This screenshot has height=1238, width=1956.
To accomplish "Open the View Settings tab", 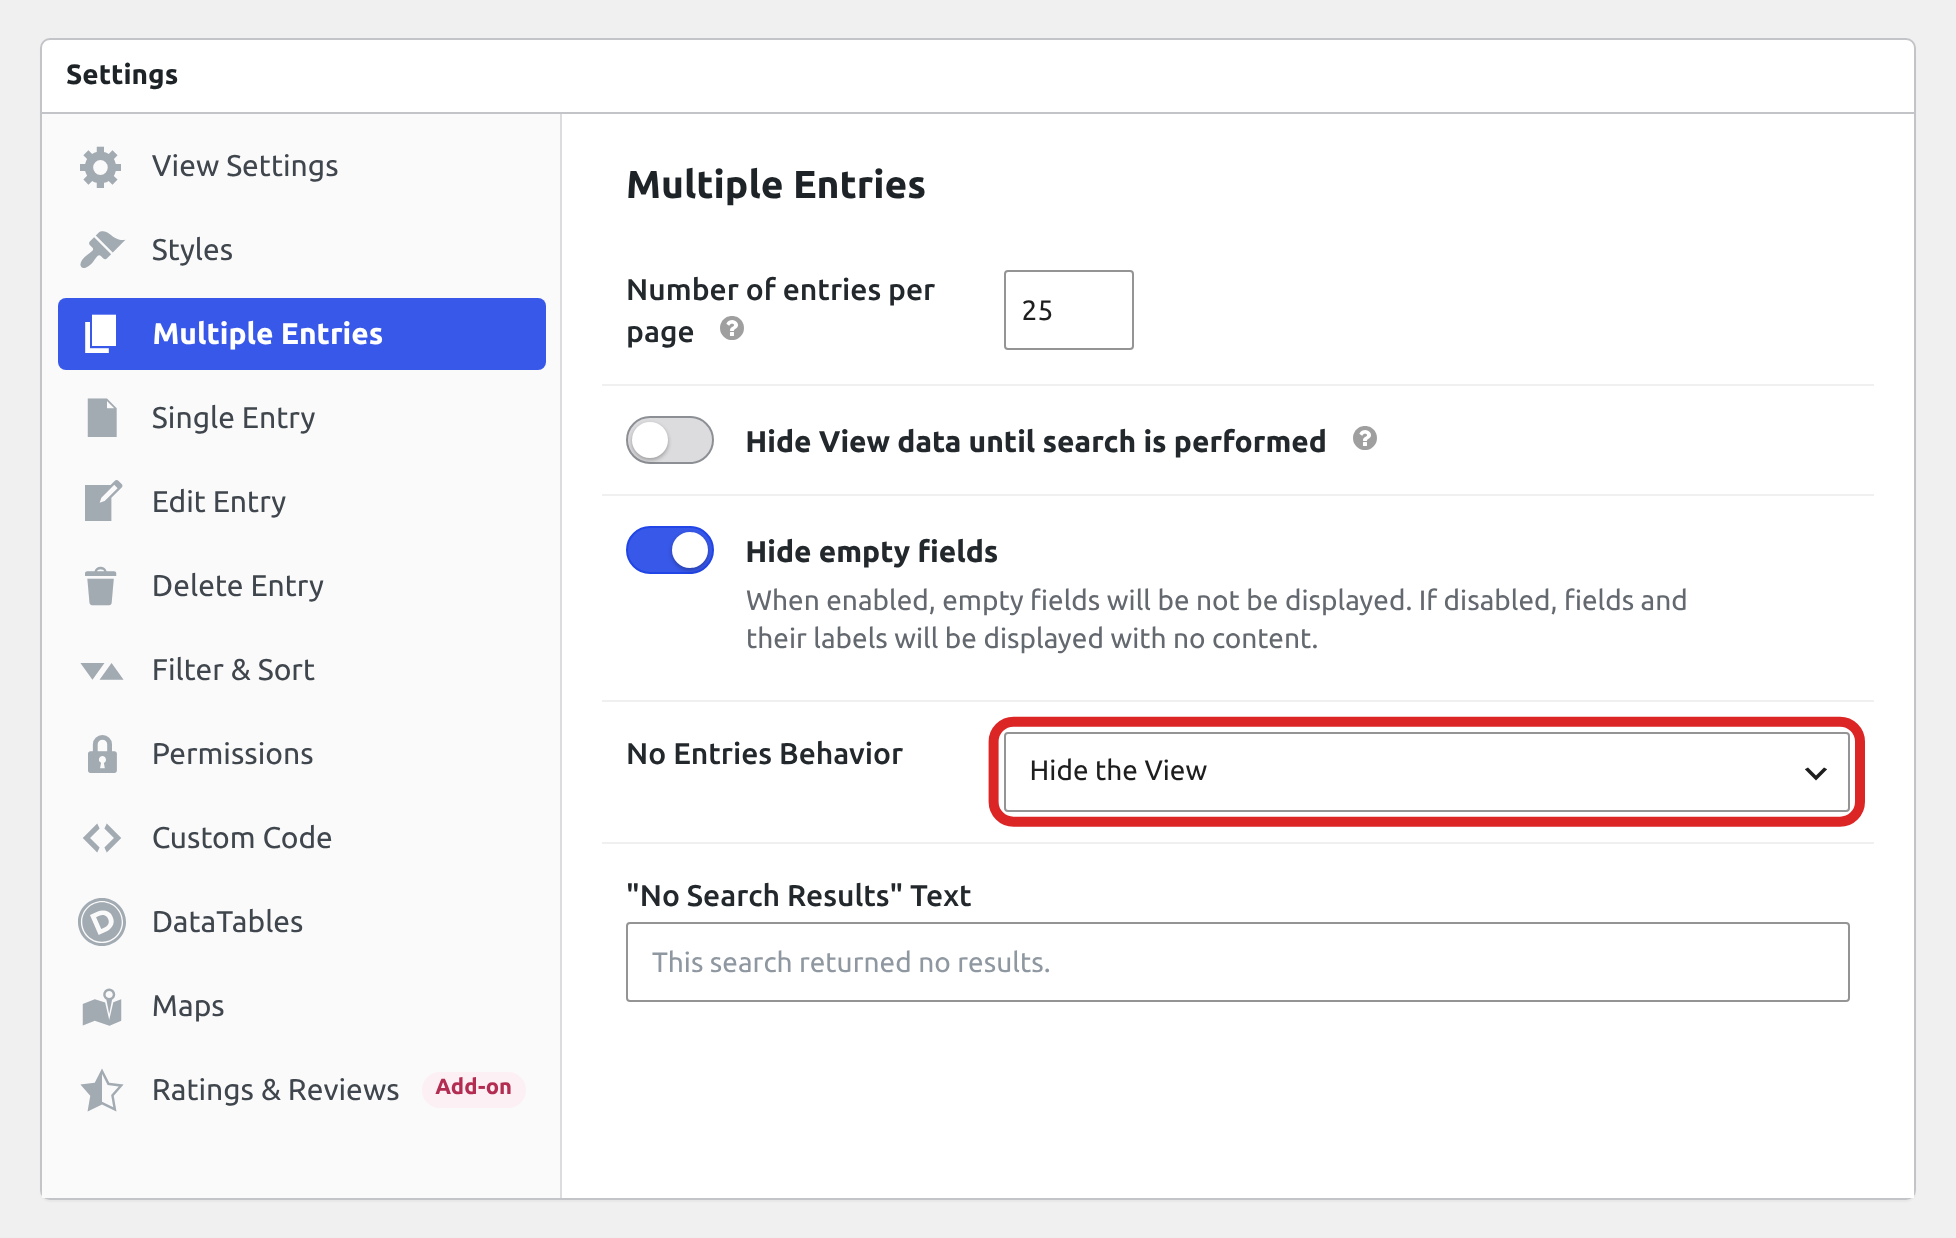I will click(302, 166).
